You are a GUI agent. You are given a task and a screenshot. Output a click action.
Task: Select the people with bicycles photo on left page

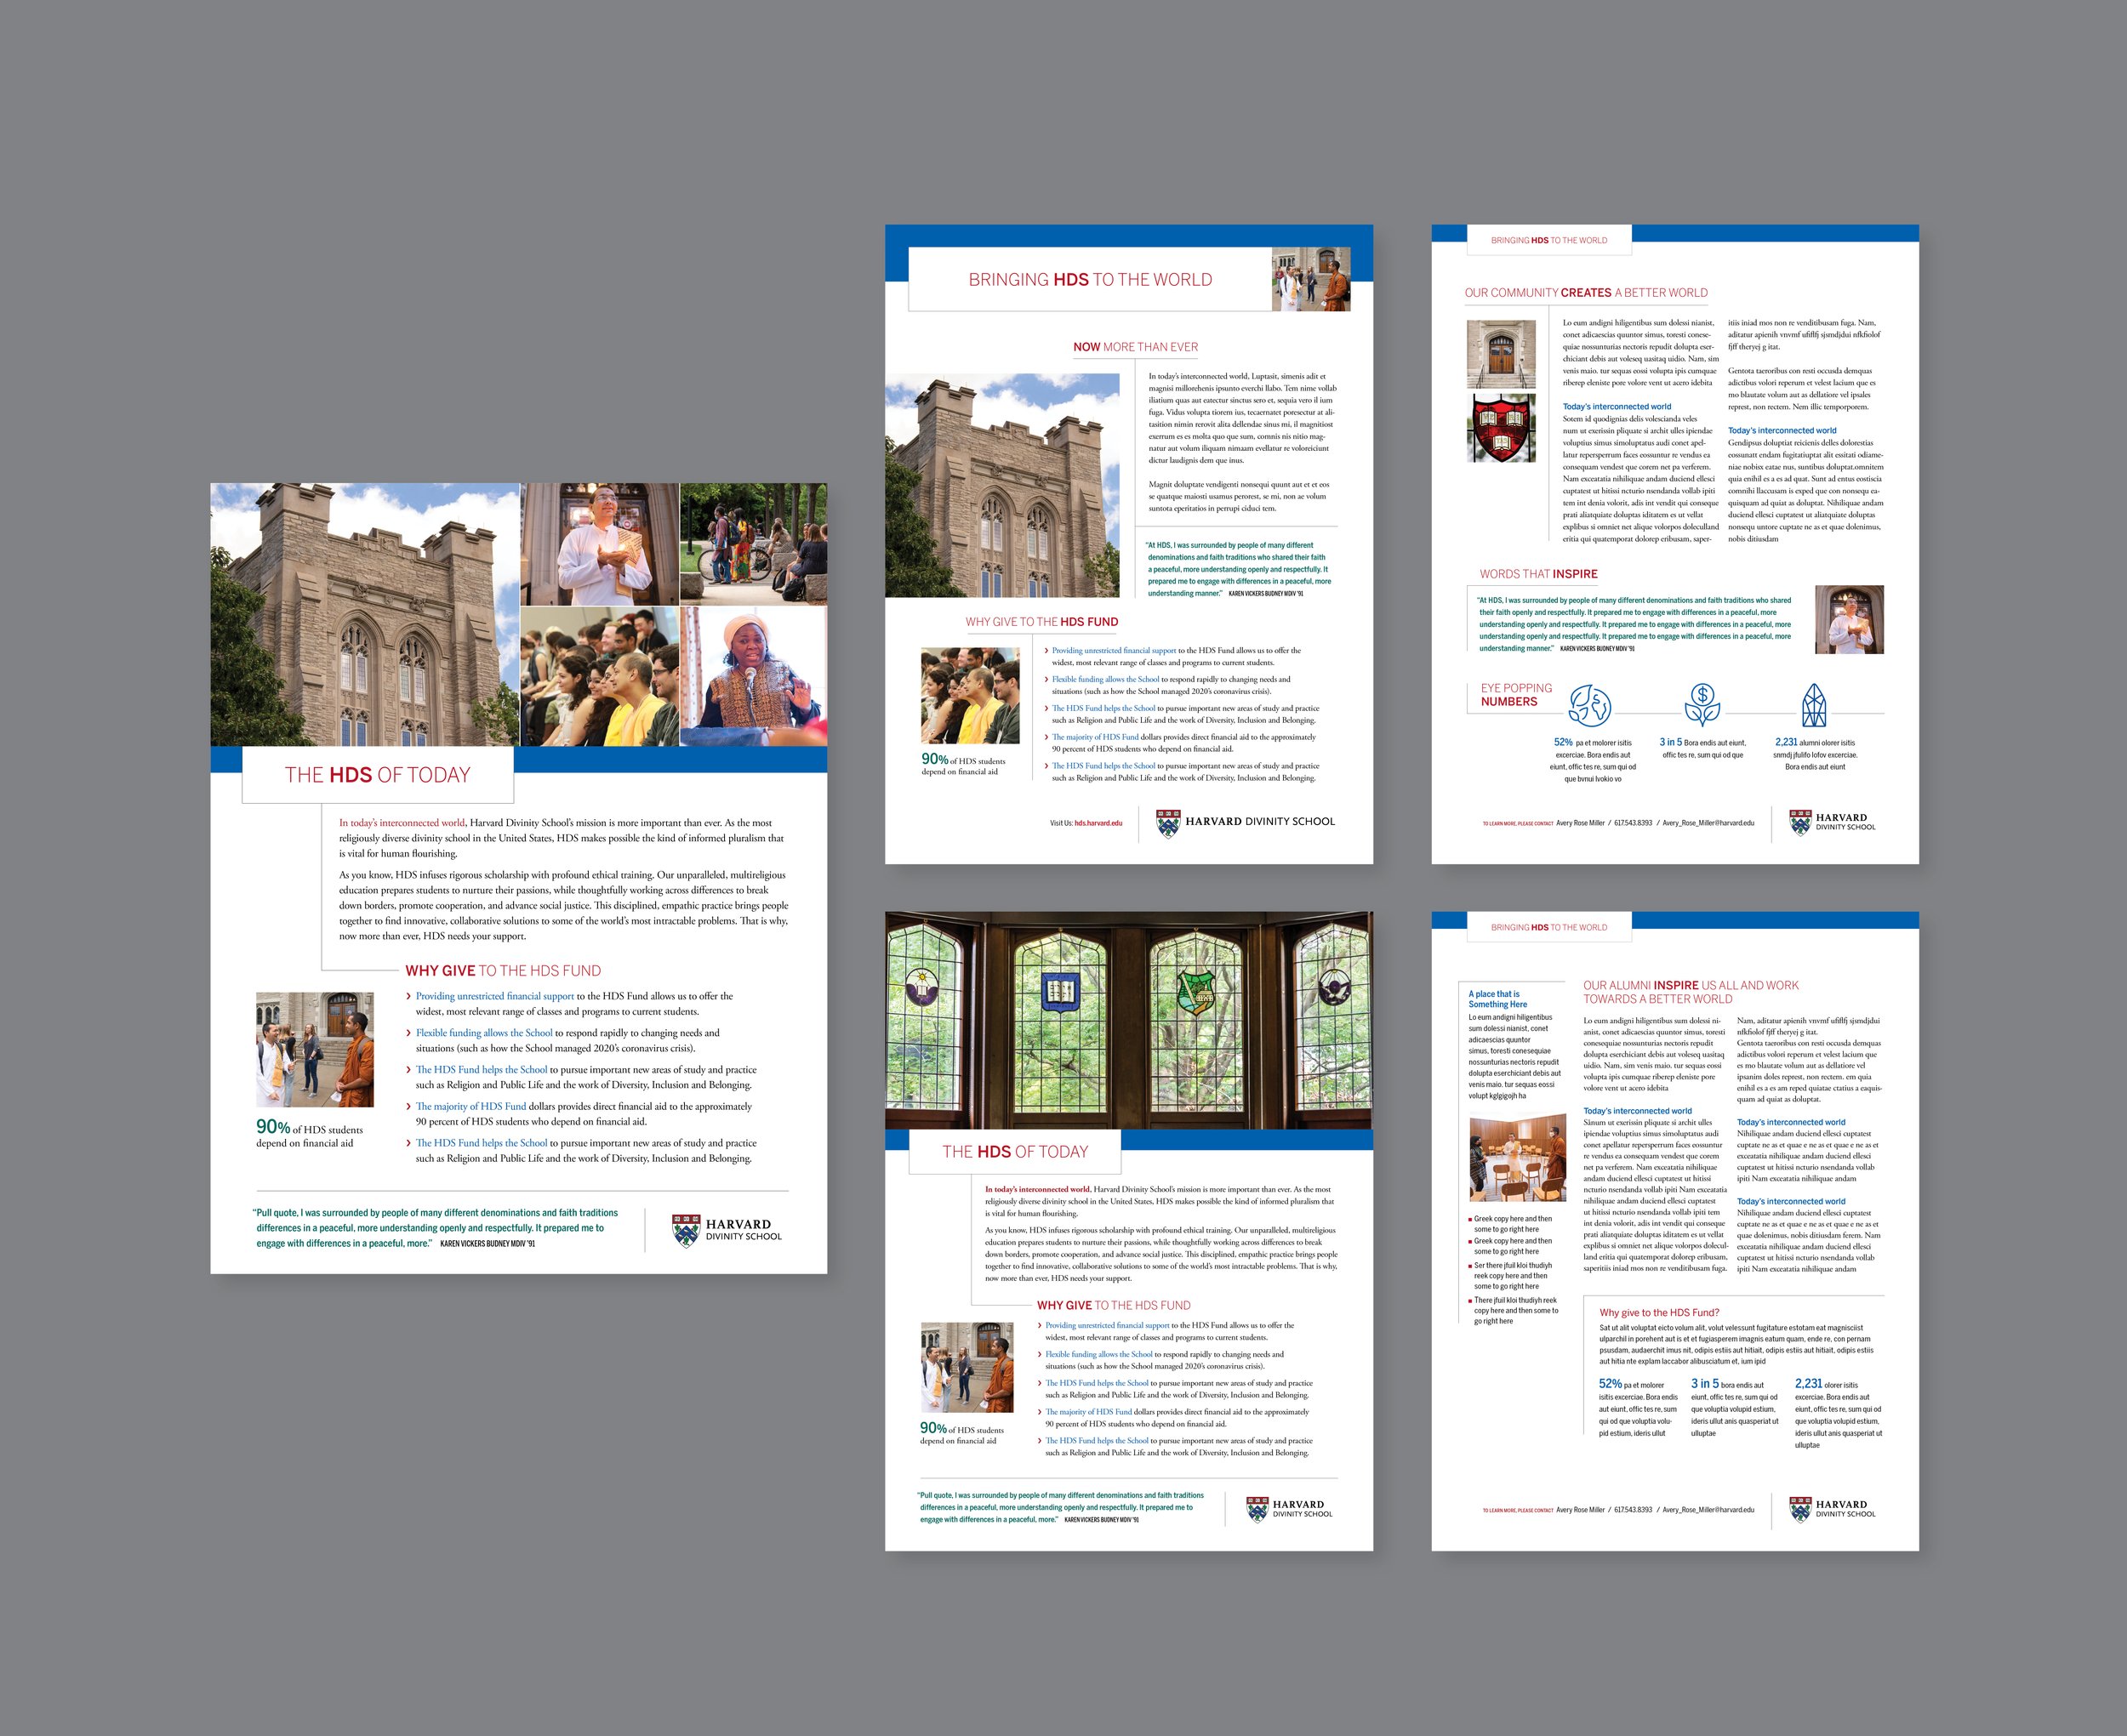754,544
